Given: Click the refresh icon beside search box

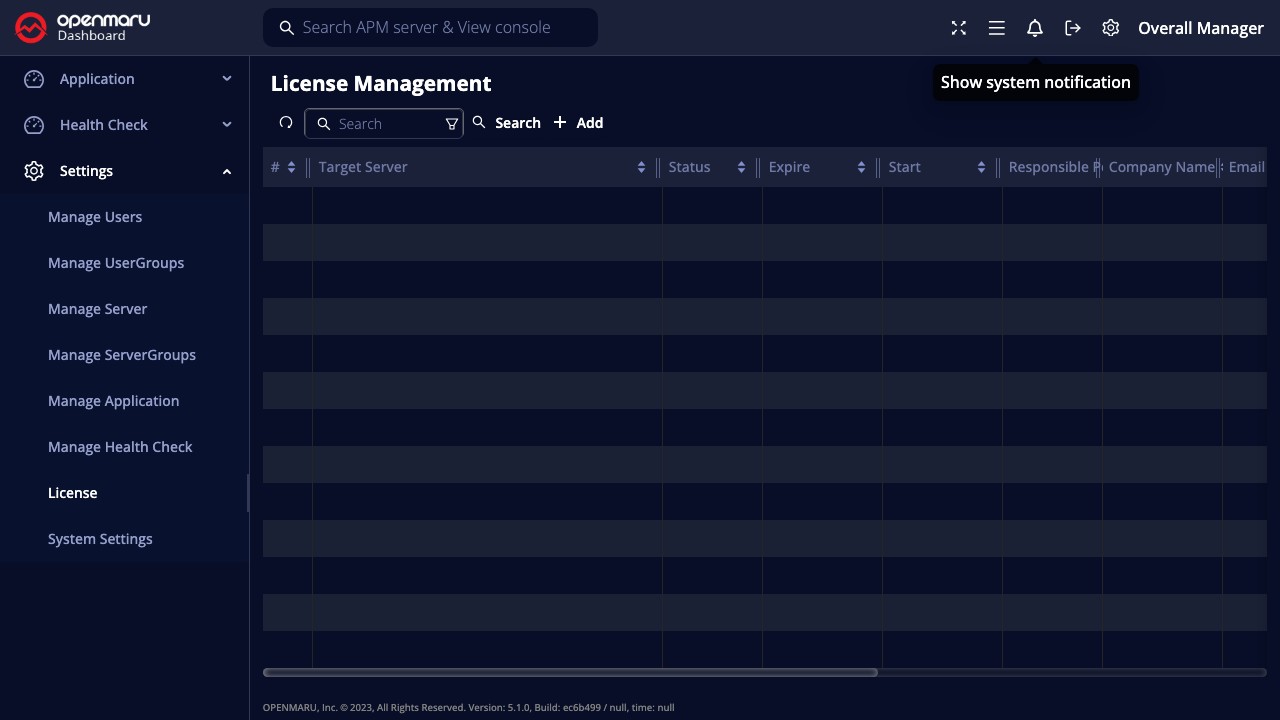Looking at the screenshot, I should pos(286,123).
